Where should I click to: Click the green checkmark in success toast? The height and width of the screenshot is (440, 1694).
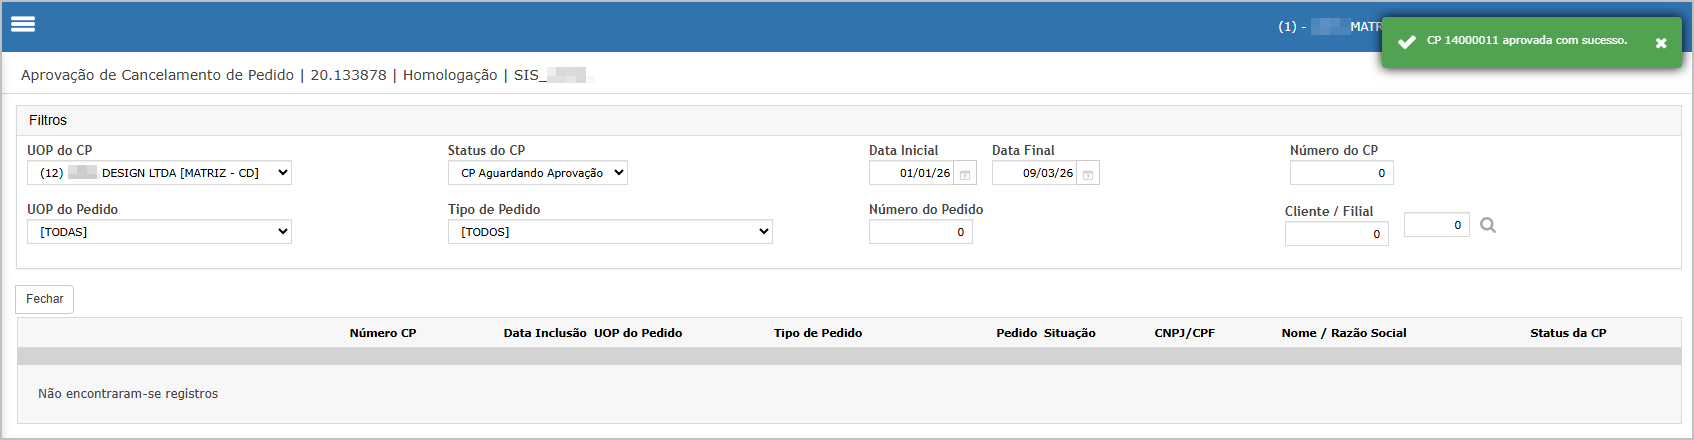[x=1406, y=42]
